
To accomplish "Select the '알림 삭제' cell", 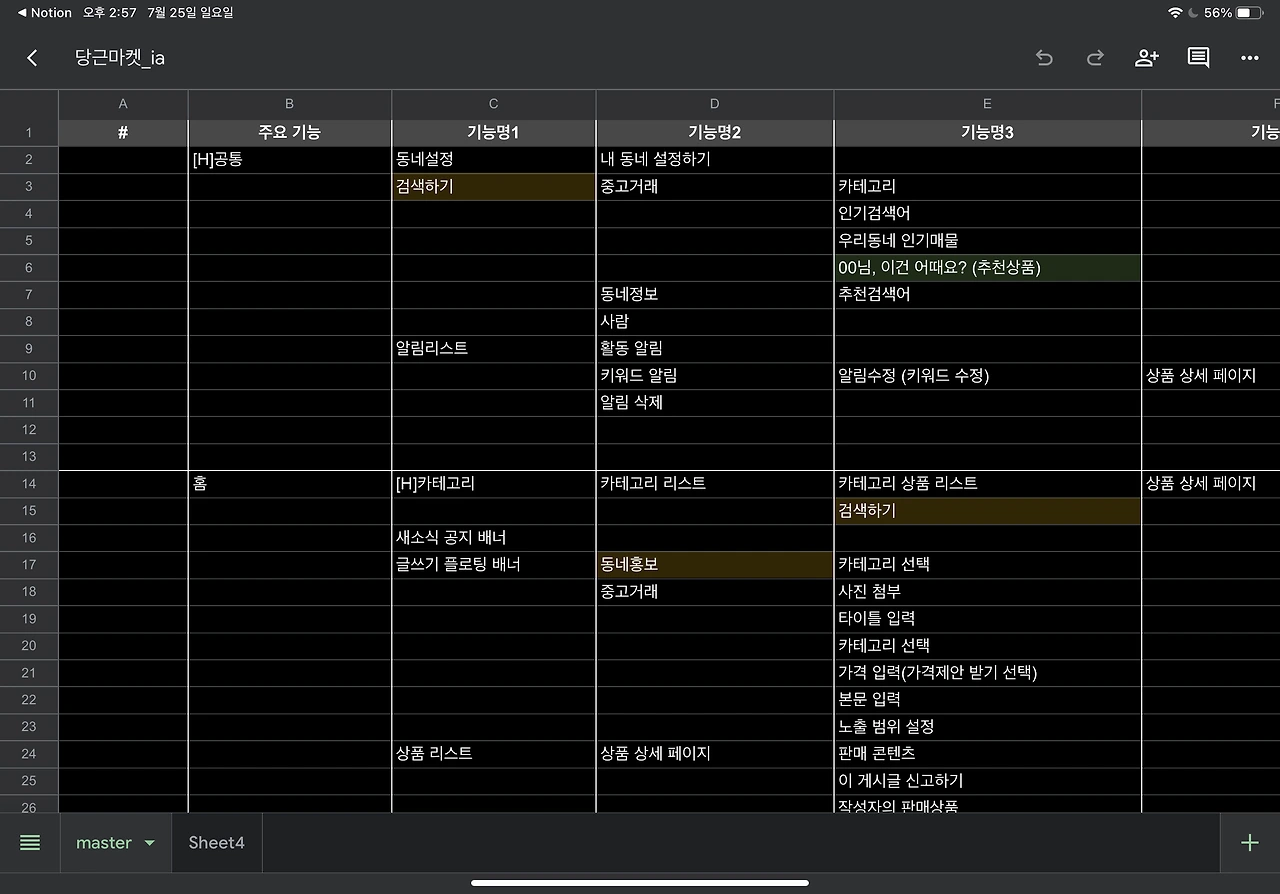I will point(715,403).
